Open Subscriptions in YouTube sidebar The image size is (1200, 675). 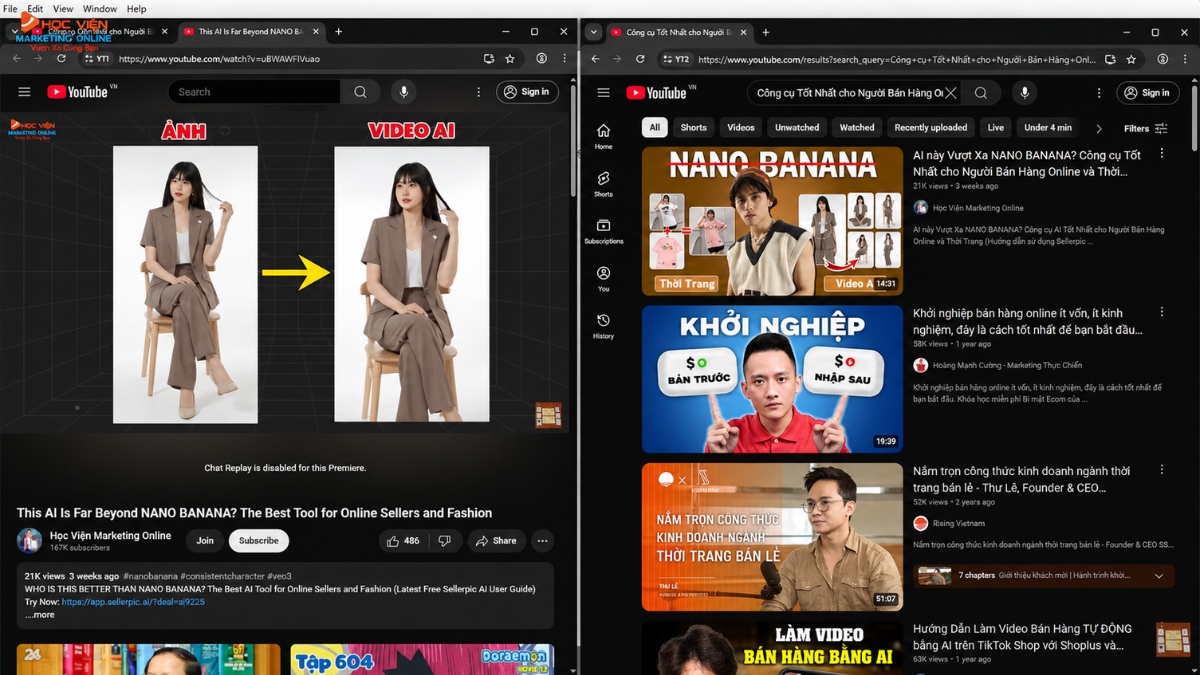[603, 231]
